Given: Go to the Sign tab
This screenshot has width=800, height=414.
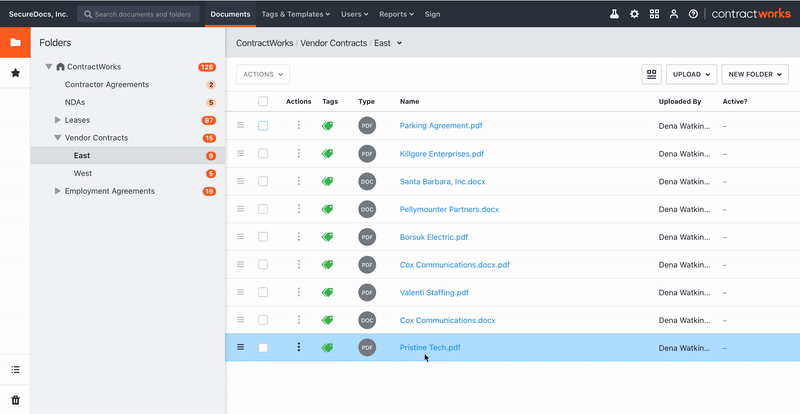Looking at the screenshot, I should pos(432,14).
